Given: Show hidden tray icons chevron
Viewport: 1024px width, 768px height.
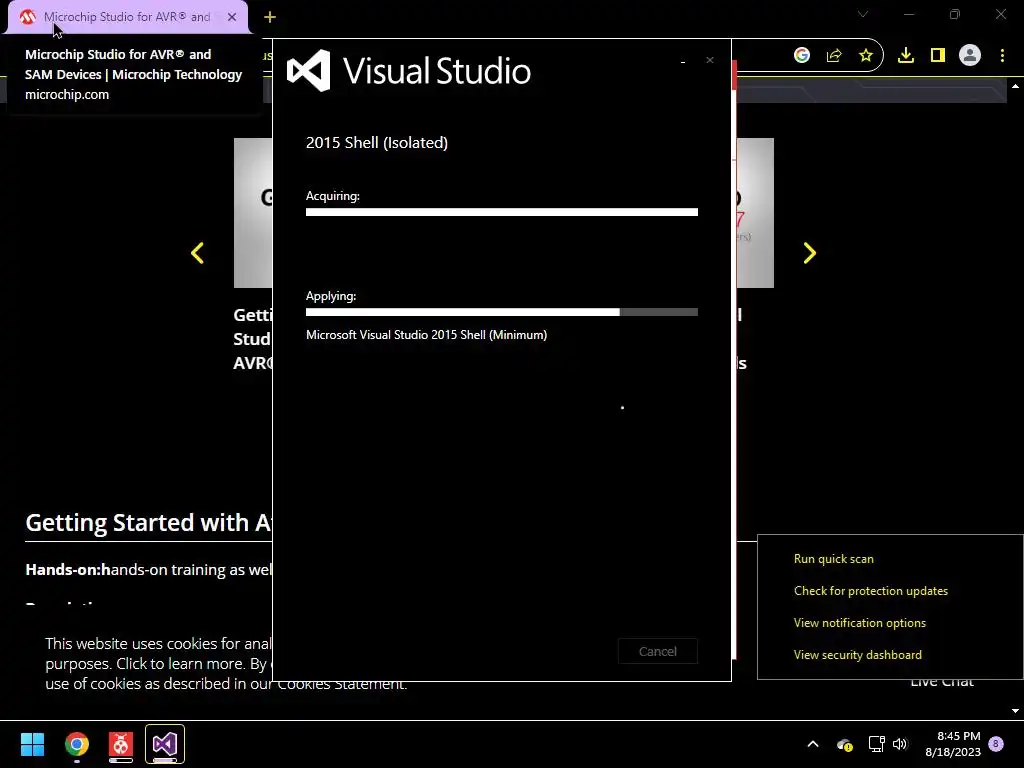Looking at the screenshot, I should (813, 744).
